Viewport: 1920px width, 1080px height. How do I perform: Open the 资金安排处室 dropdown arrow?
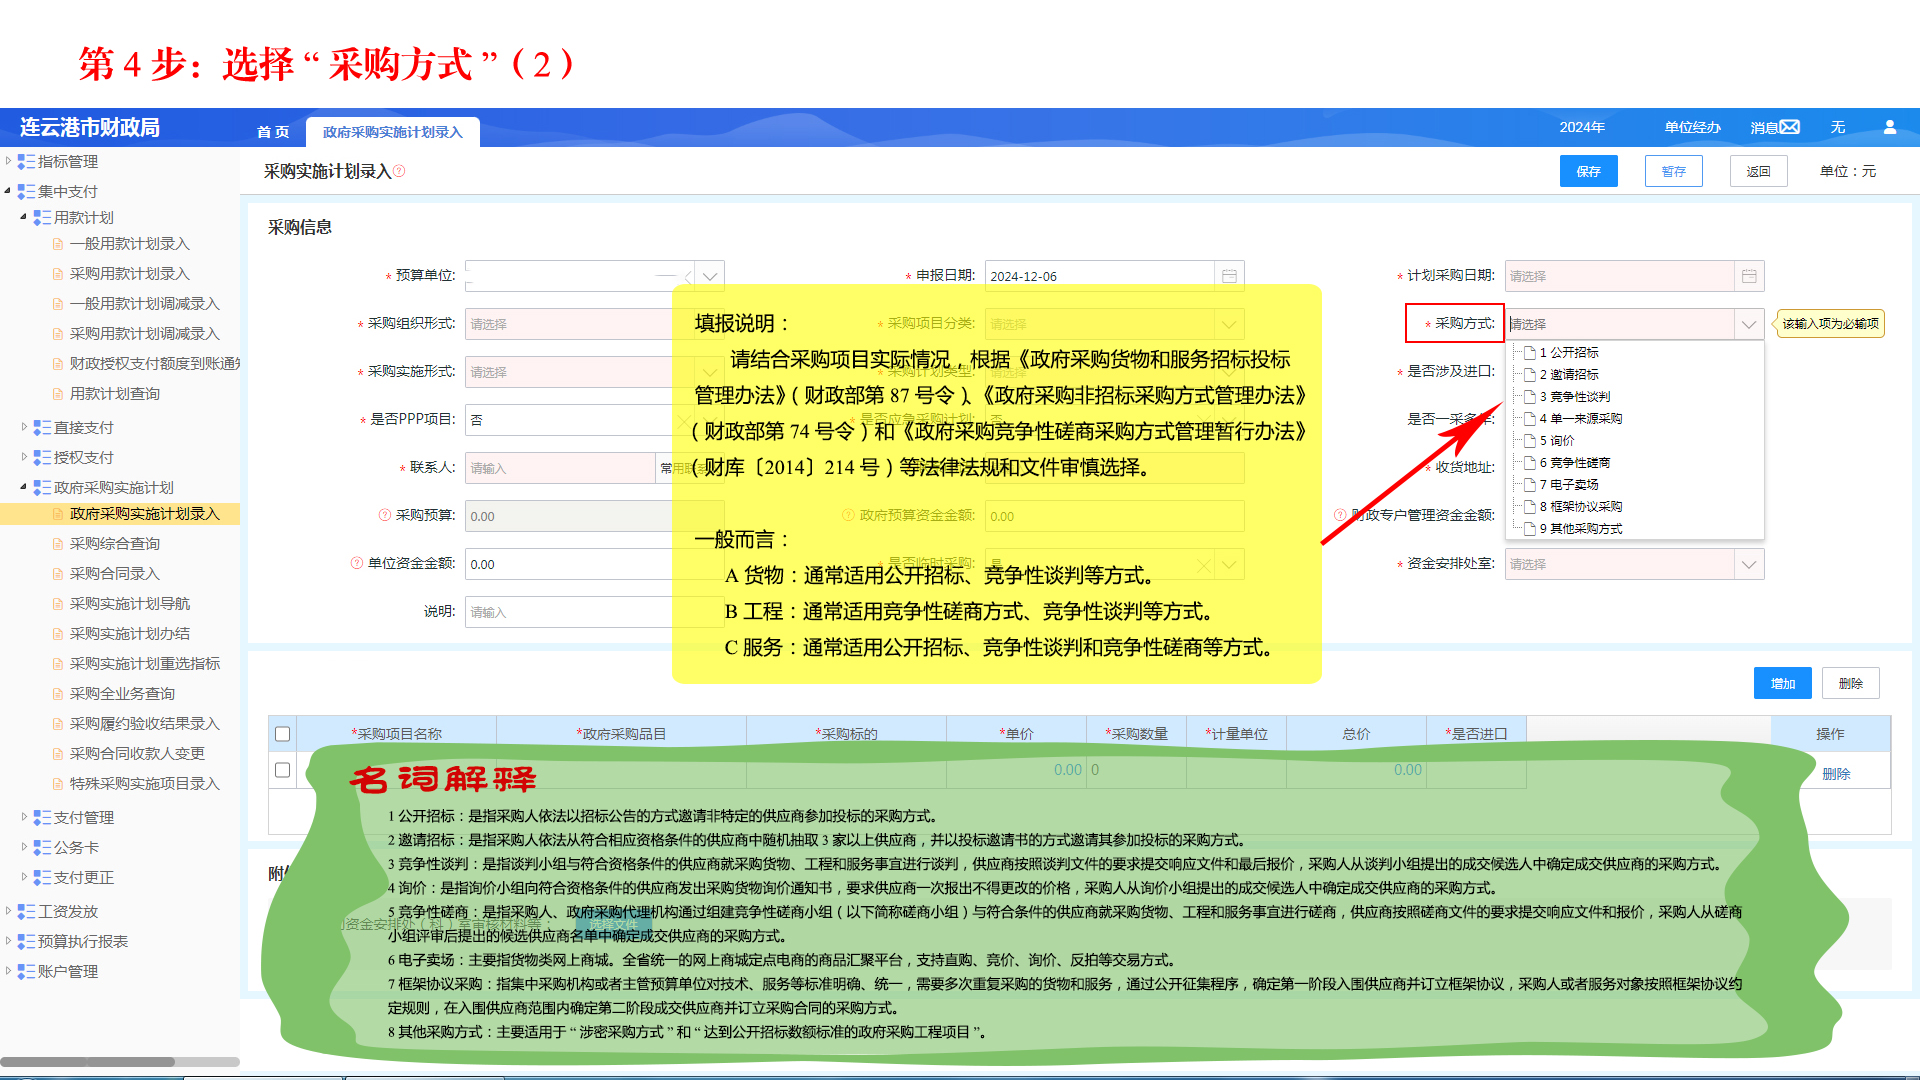[x=1749, y=564]
